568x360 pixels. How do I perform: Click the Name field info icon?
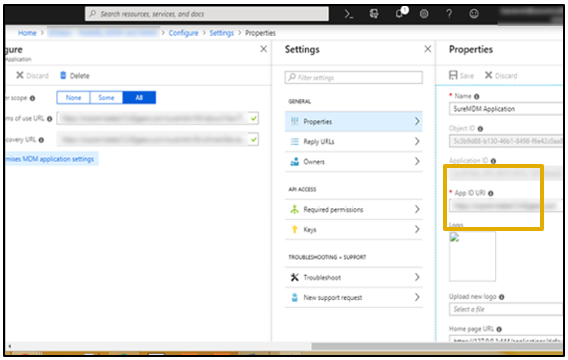click(x=477, y=96)
